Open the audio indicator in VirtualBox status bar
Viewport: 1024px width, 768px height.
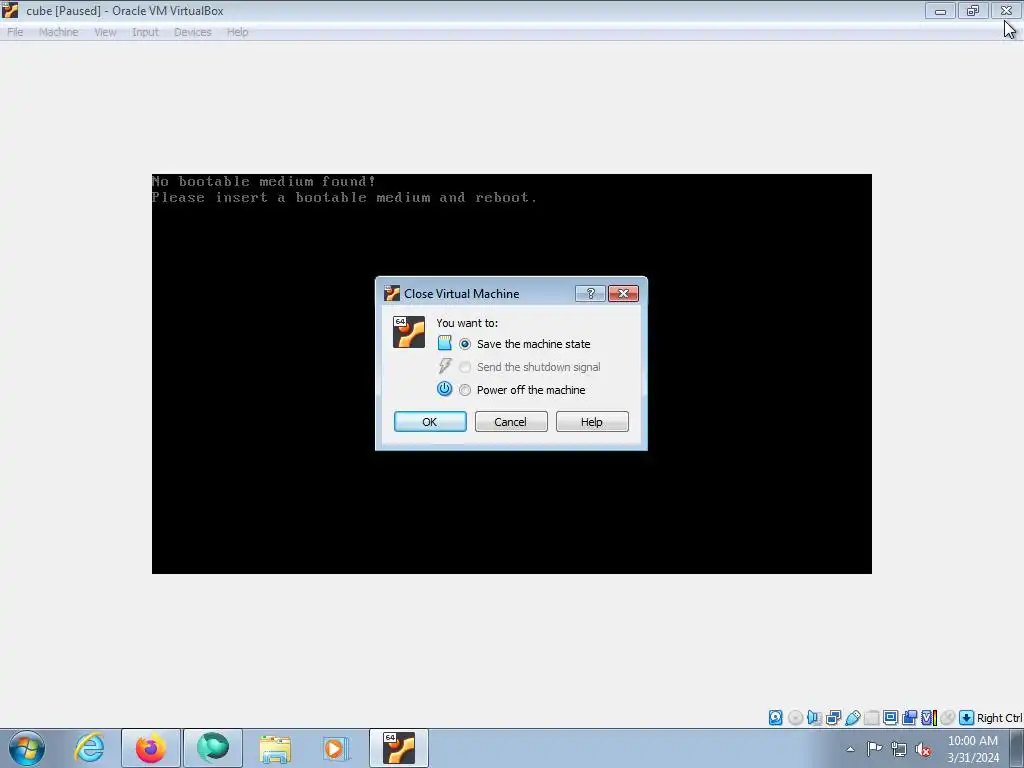[814, 718]
